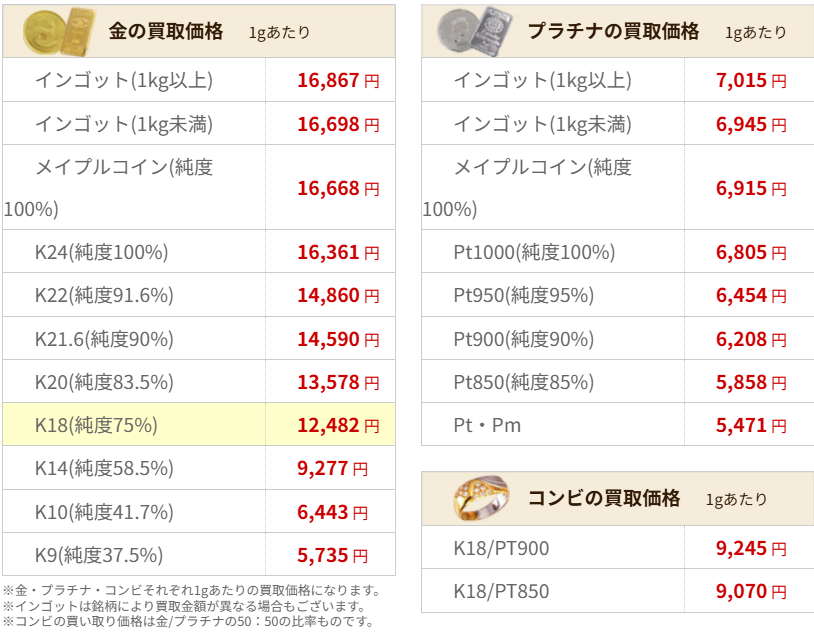
Task: Select the Pt1000(純度100%) row
Action: coord(618,252)
